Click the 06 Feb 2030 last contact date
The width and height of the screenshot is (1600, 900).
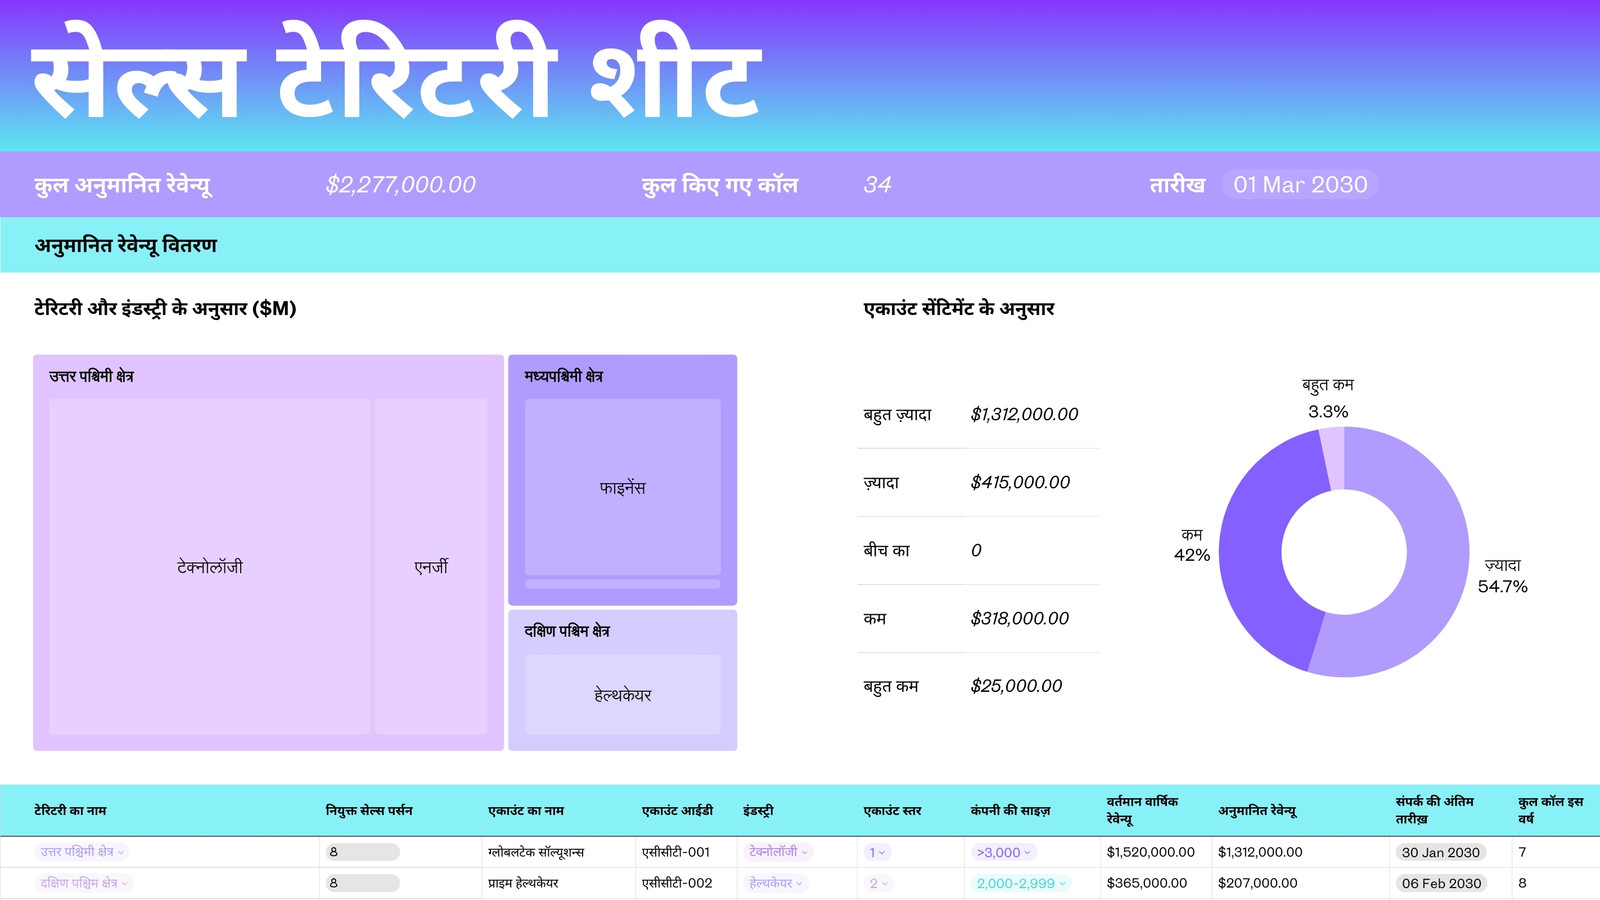click(x=1441, y=883)
